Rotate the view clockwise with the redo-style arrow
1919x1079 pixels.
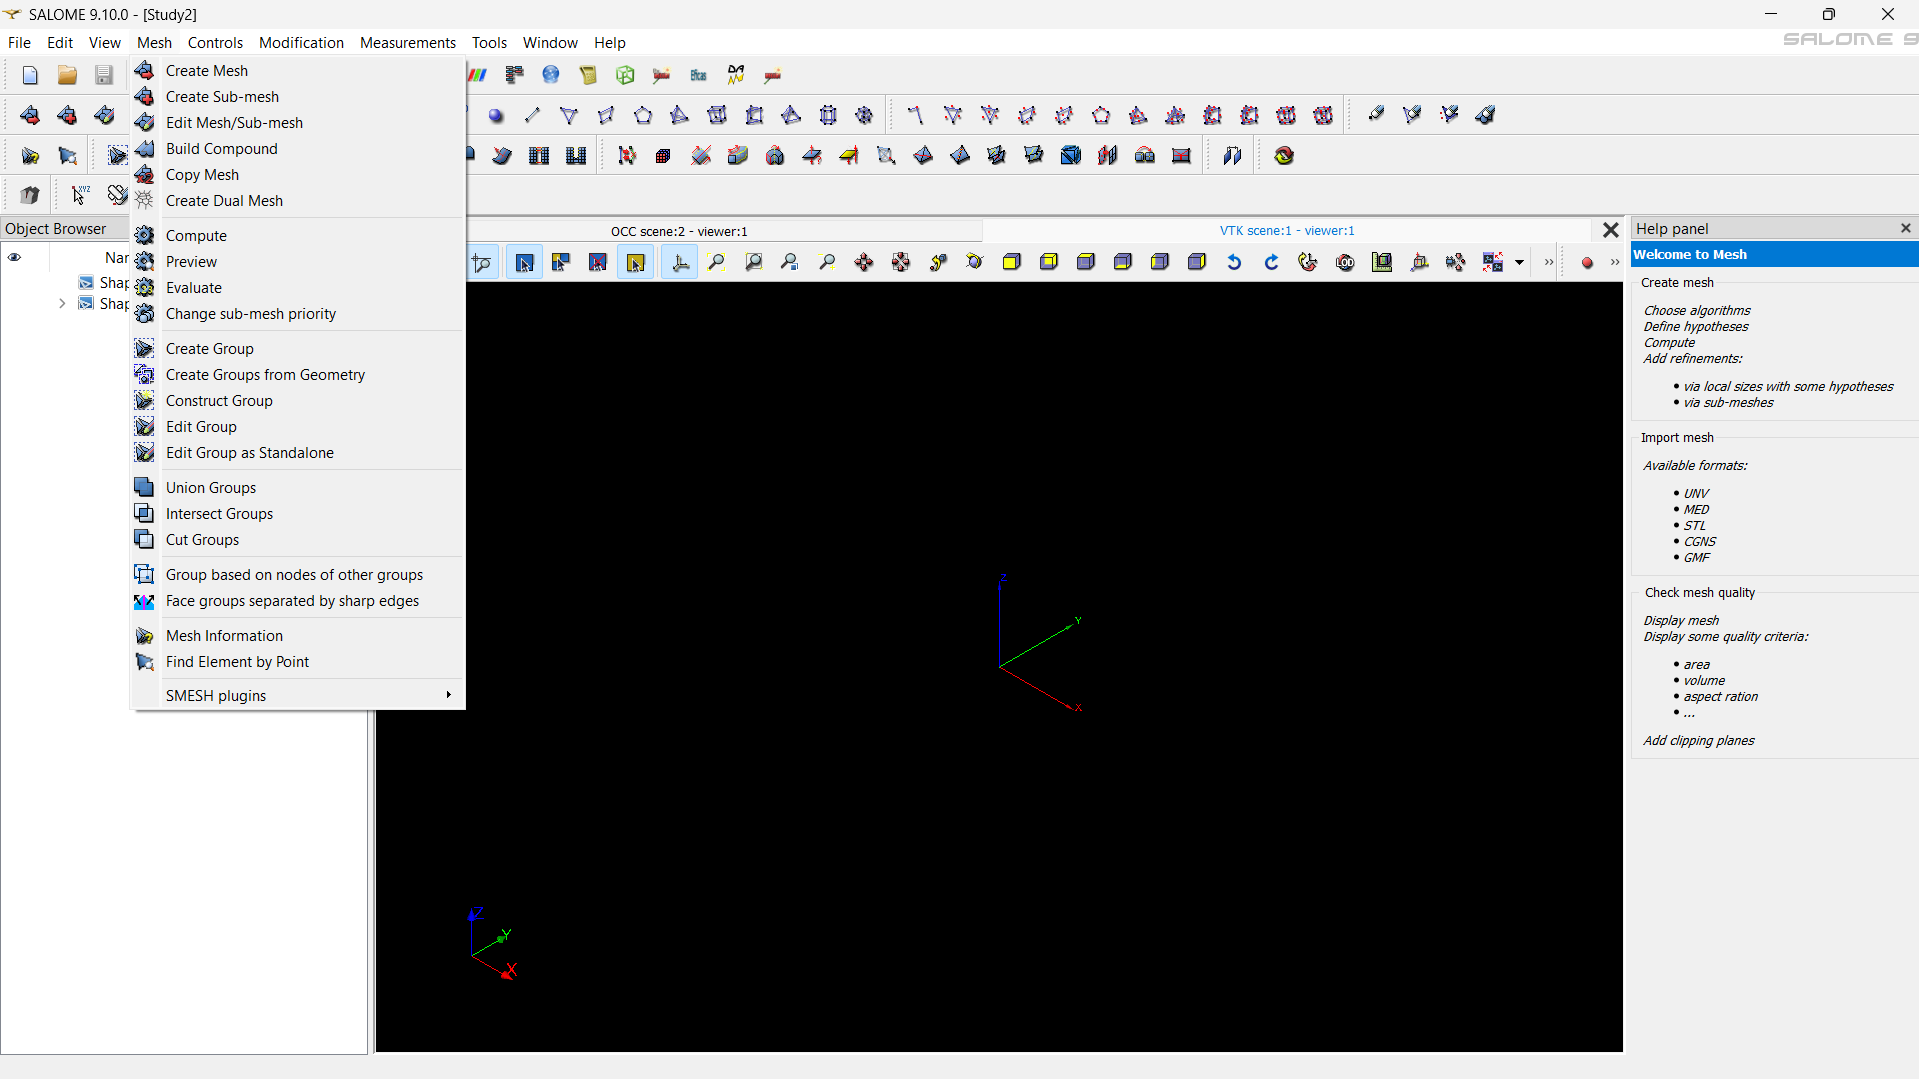(1271, 263)
